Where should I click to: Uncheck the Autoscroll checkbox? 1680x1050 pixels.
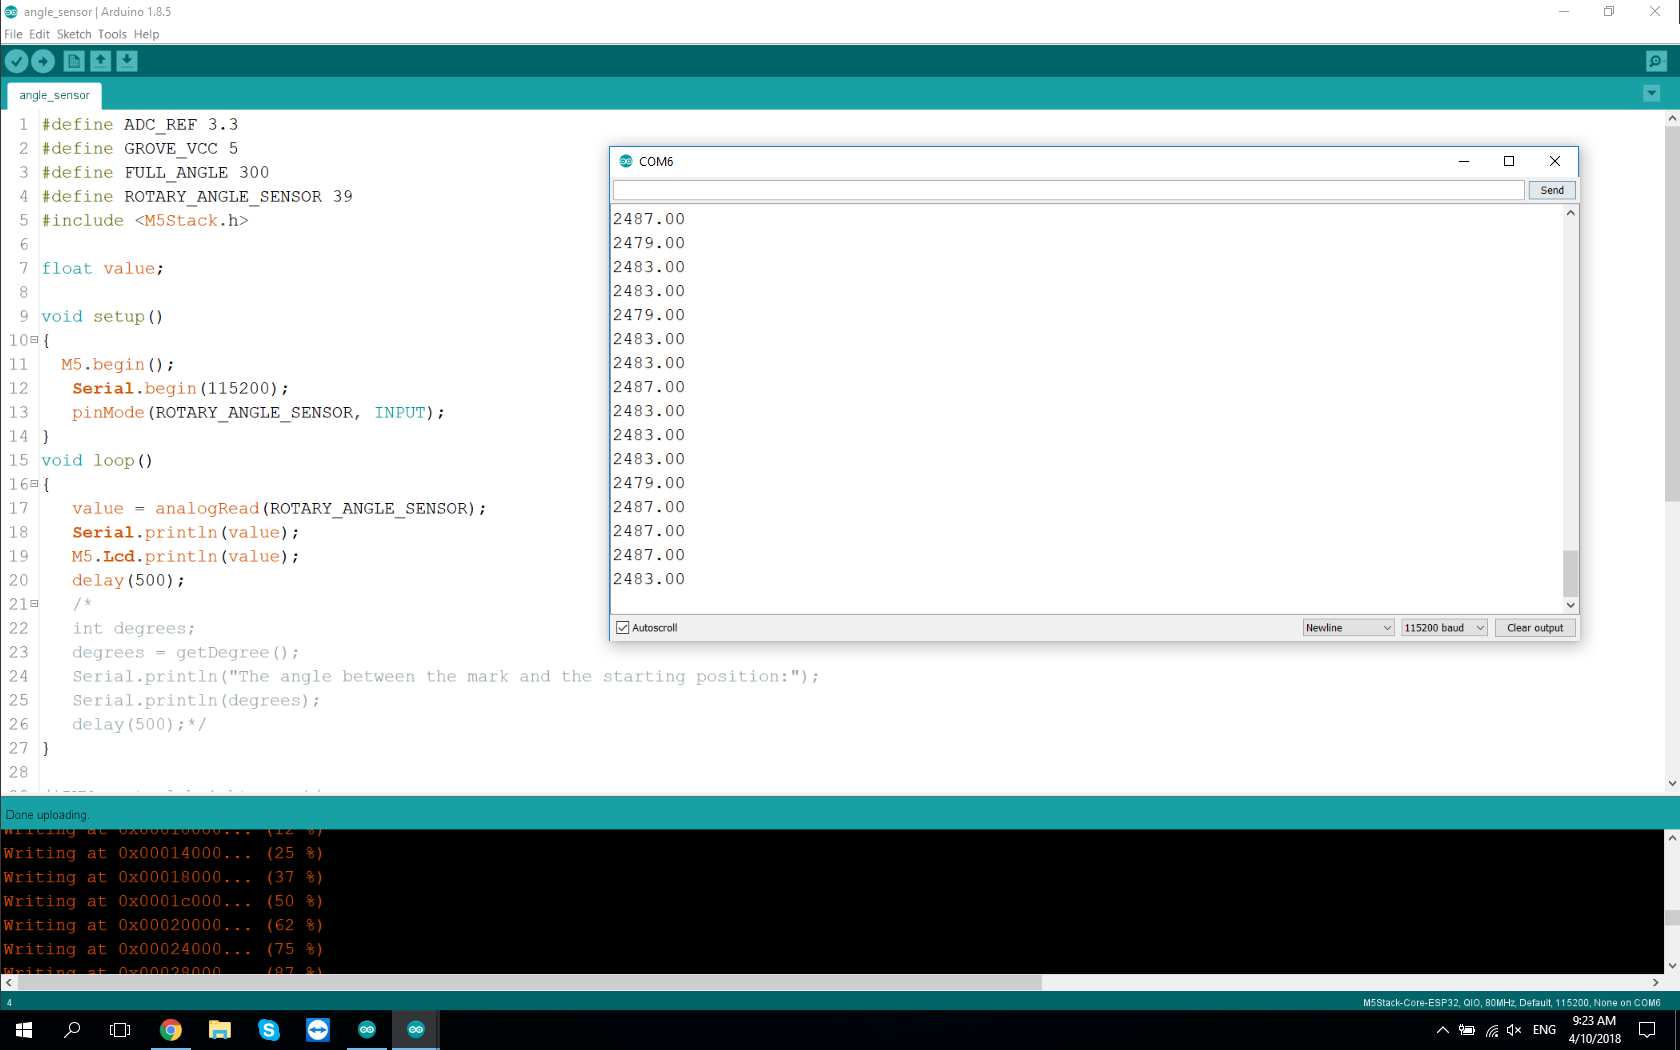coord(623,628)
